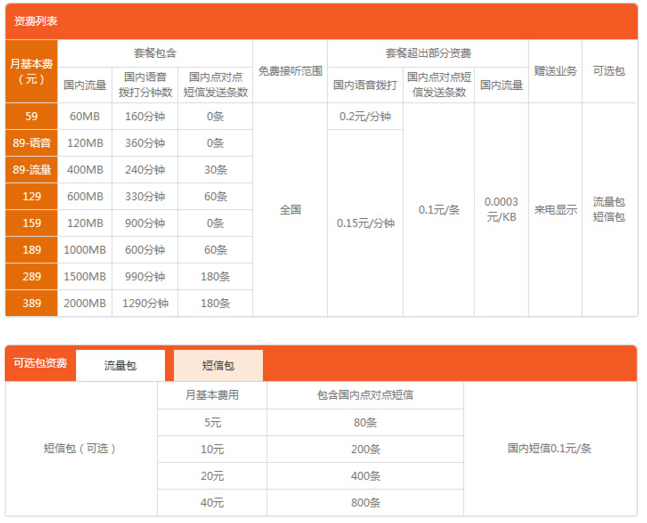Viewport: 647px width, 523px height.
Task: Click the 国内语音拨打分钟数 sub-header
Action: pyautogui.click(x=145, y=85)
